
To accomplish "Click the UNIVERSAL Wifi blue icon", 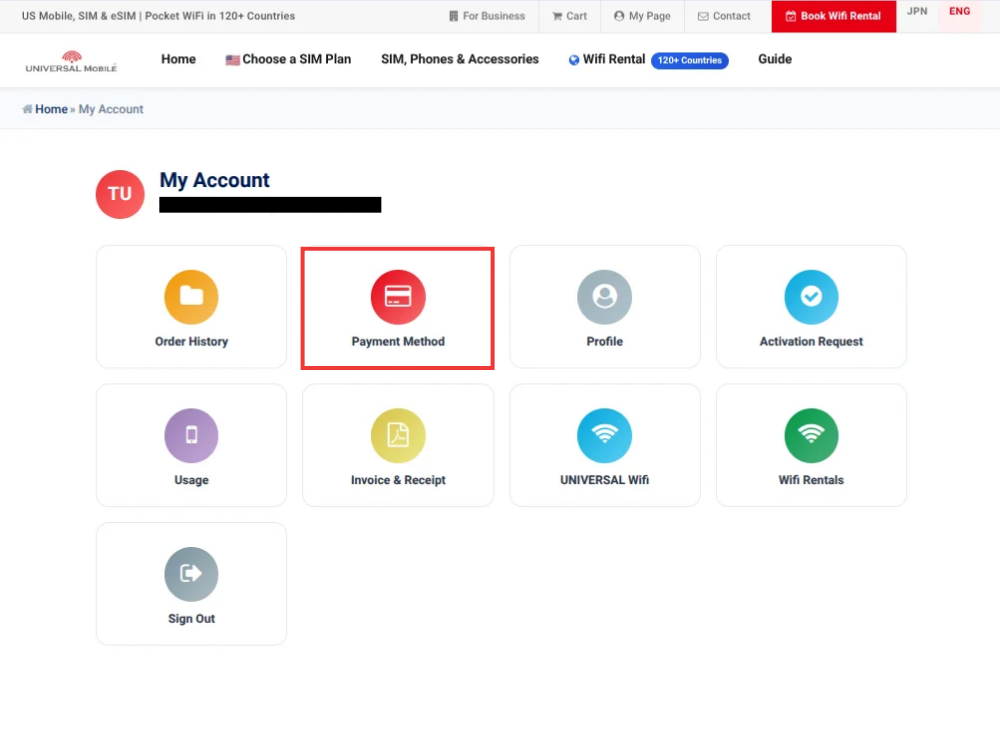I will pos(605,435).
